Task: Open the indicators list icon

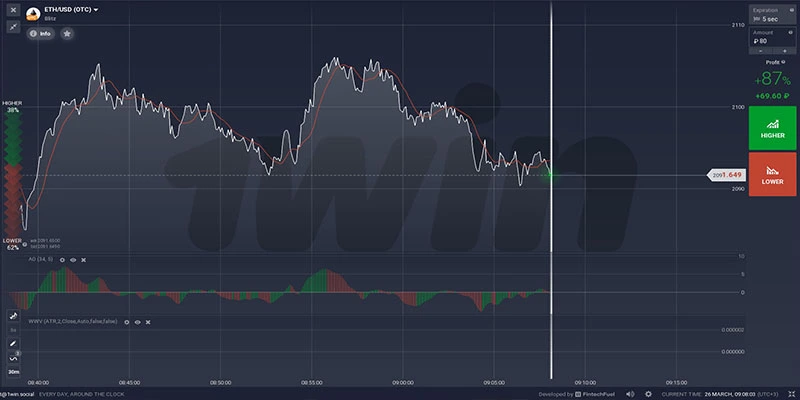Action: pyautogui.click(x=13, y=358)
